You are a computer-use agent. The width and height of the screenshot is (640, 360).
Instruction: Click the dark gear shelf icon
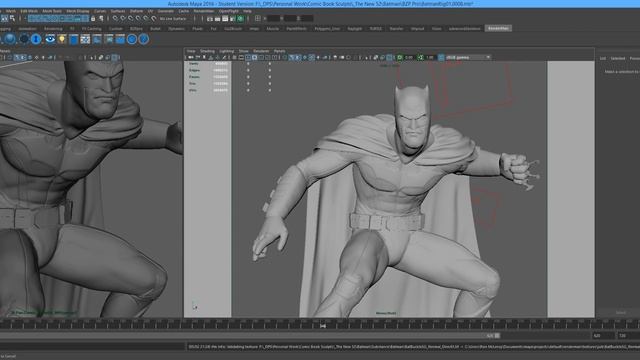(24, 39)
